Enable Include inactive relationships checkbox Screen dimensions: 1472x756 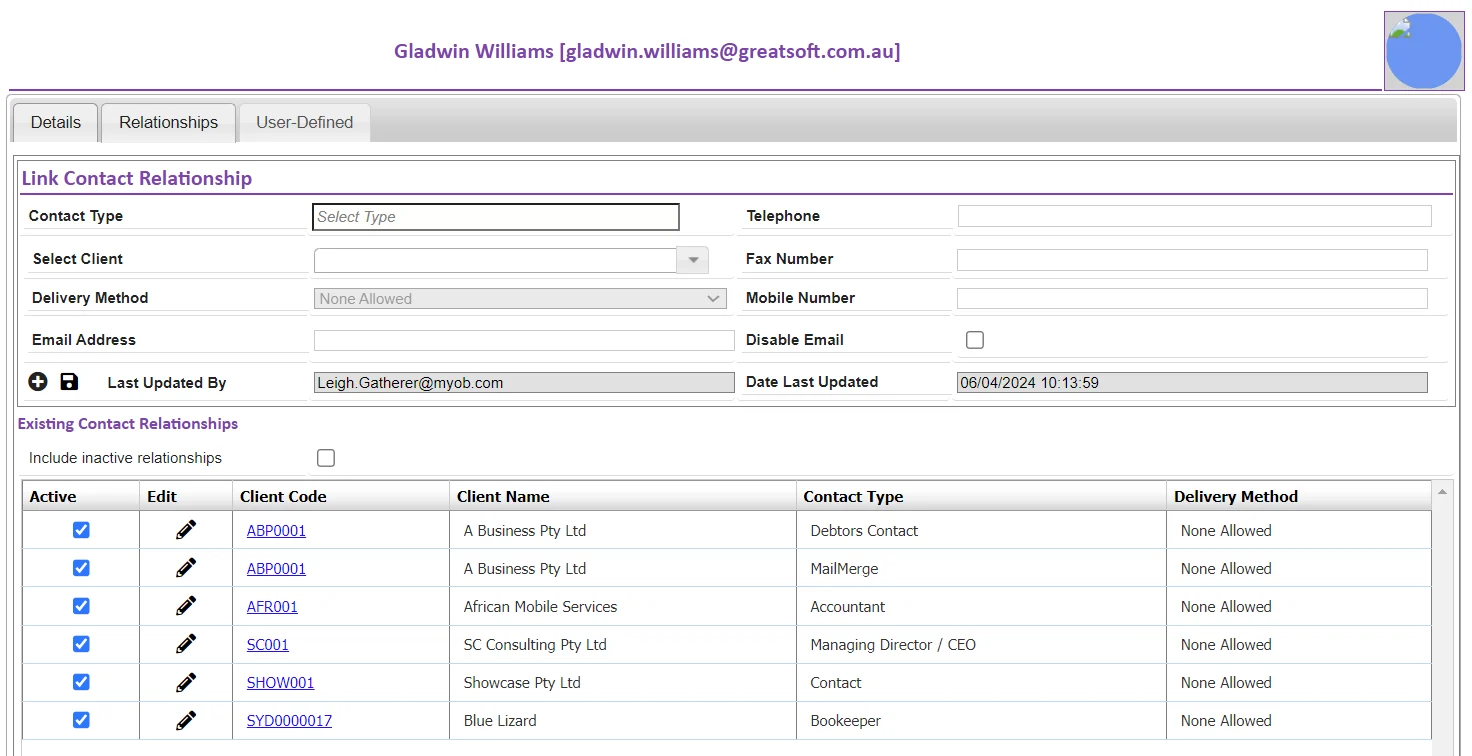326,458
